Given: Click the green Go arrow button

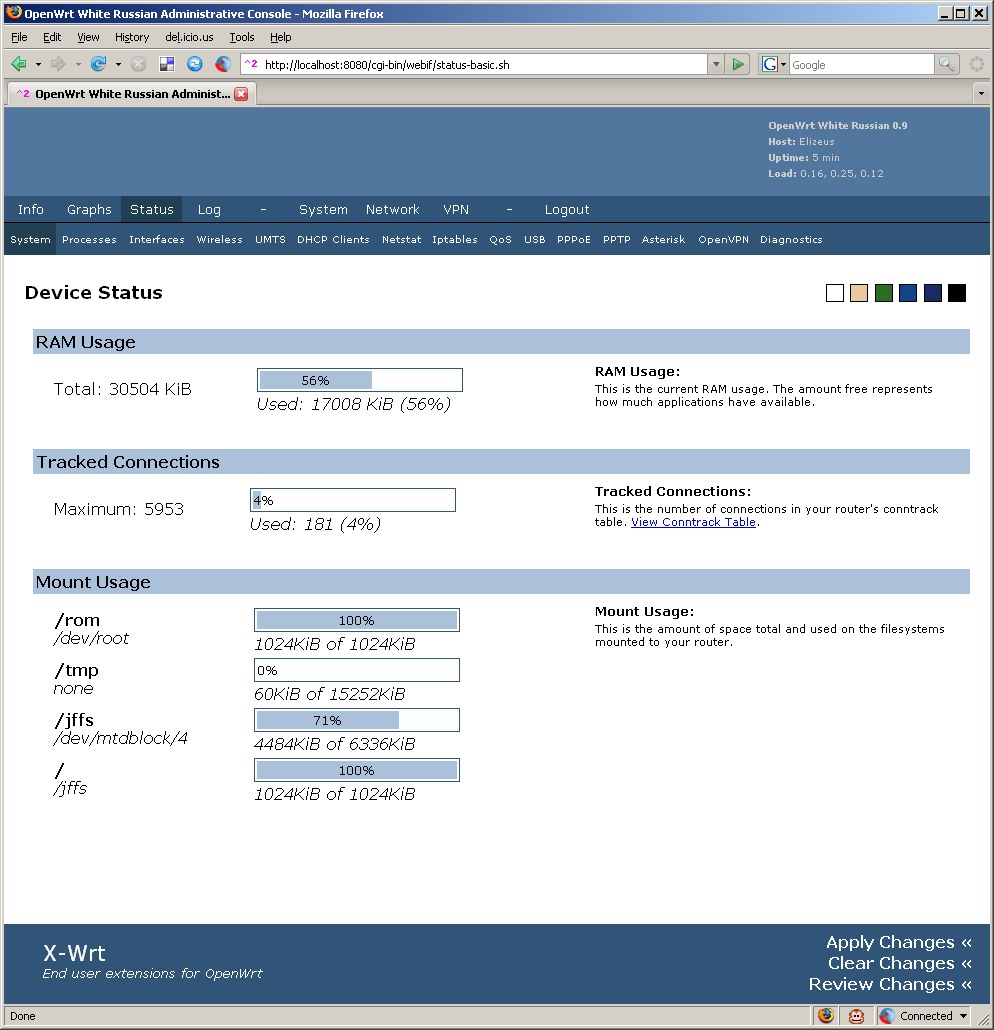Looking at the screenshot, I should tap(738, 64).
